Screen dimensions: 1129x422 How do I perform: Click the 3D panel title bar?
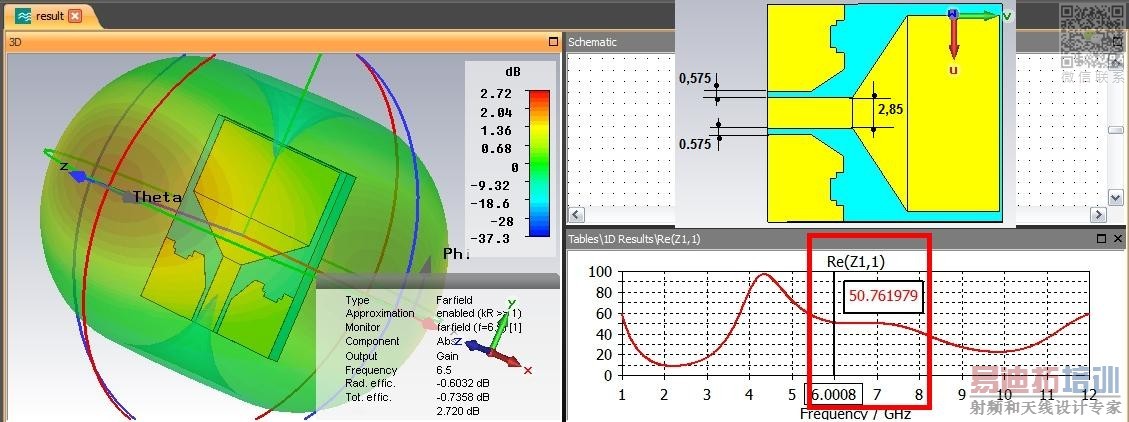tap(282, 42)
